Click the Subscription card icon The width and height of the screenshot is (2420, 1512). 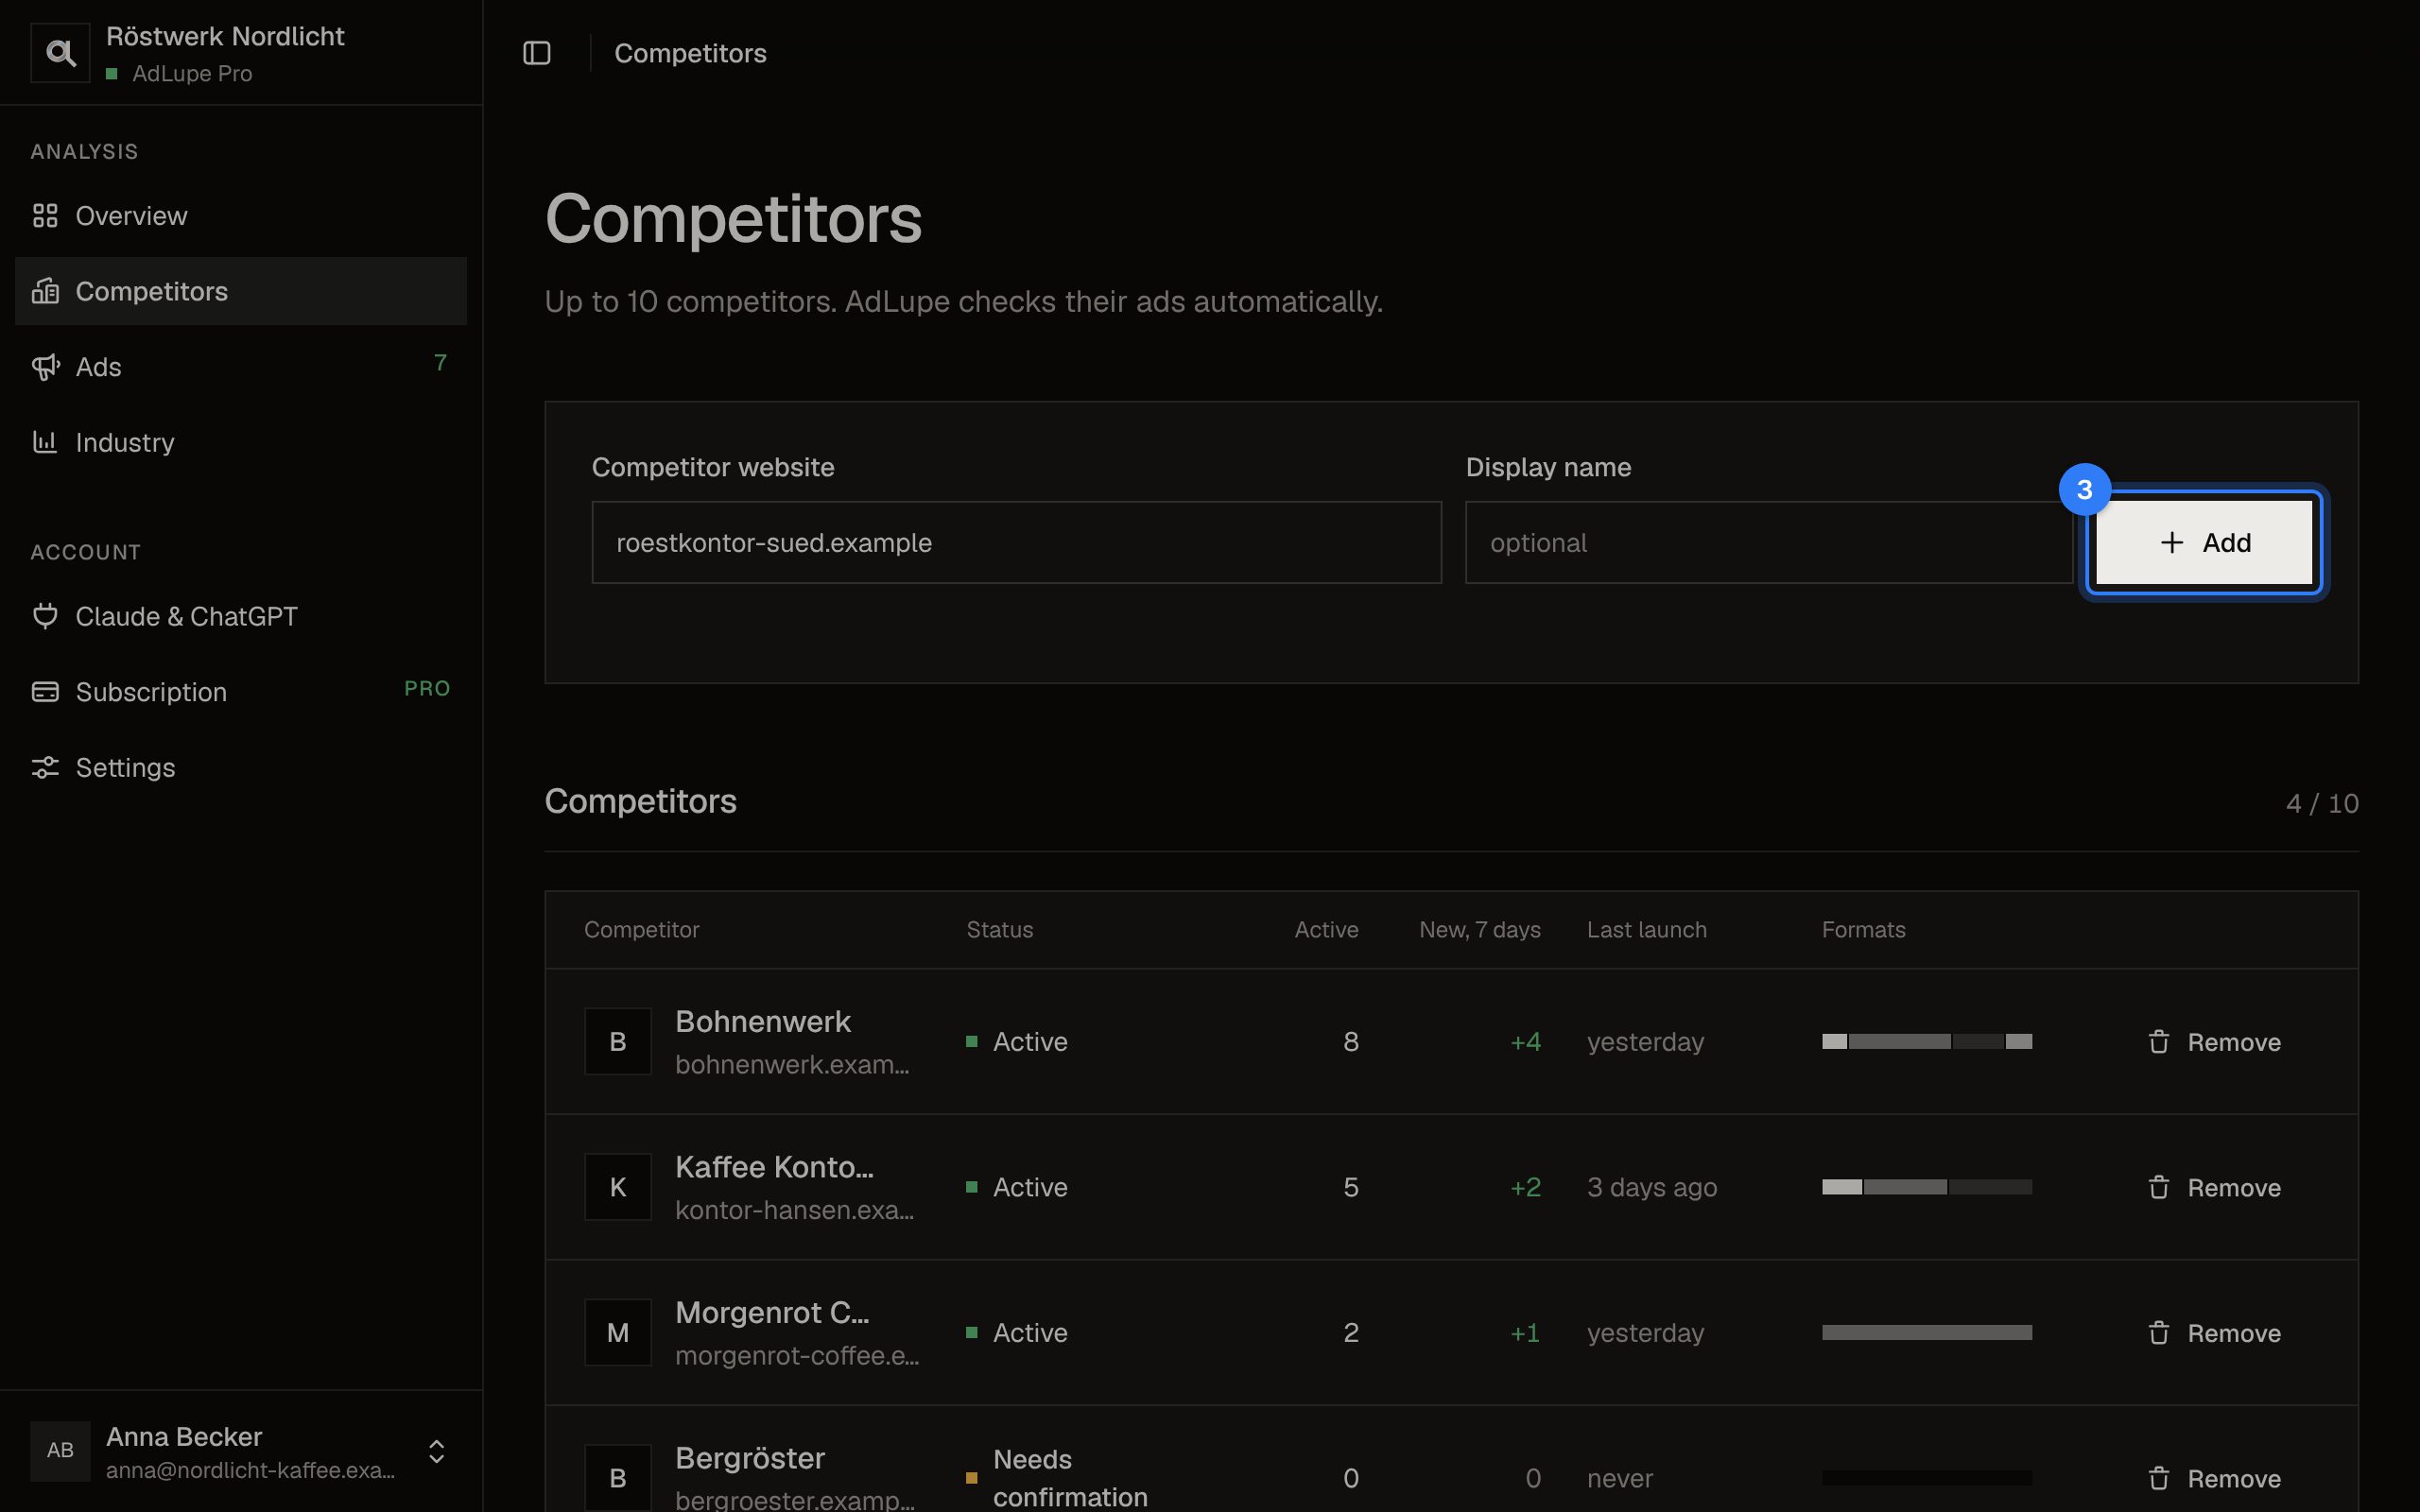coord(45,692)
